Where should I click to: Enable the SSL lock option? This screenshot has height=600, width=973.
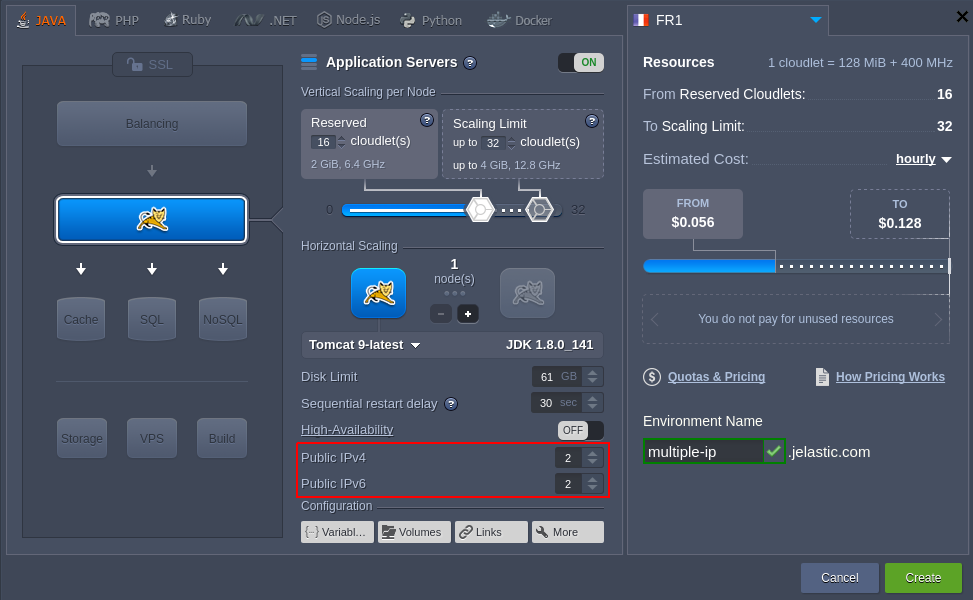(152, 65)
